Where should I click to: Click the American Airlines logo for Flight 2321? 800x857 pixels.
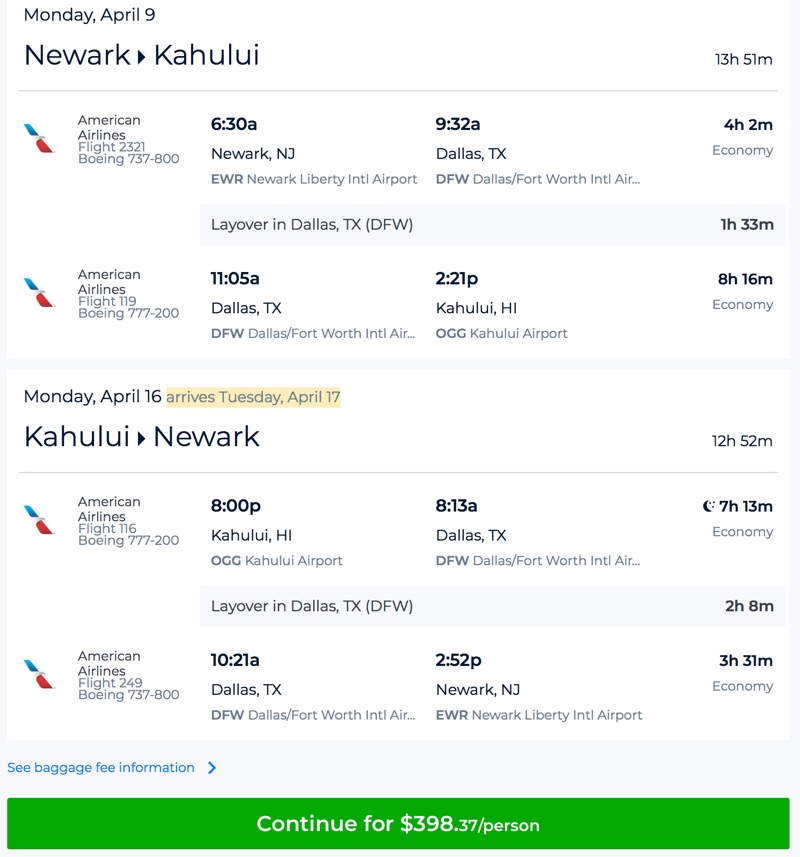(x=39, y=138)
